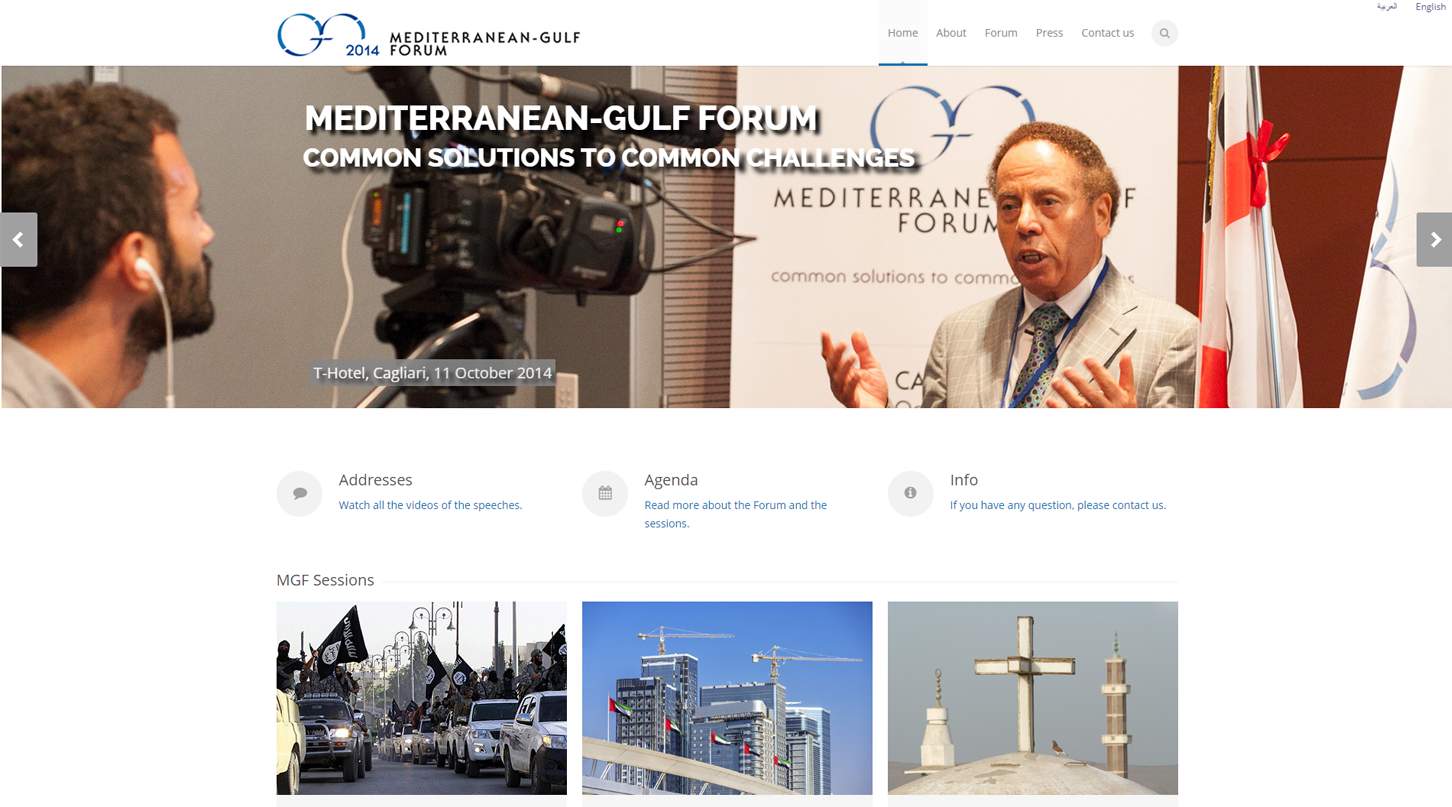Click 'COMMON SOLUTIONS TO COMMON CHALLENGES' slider subtitle
The width and height of the screenshot is (1452, 807).
click(609, 158)
